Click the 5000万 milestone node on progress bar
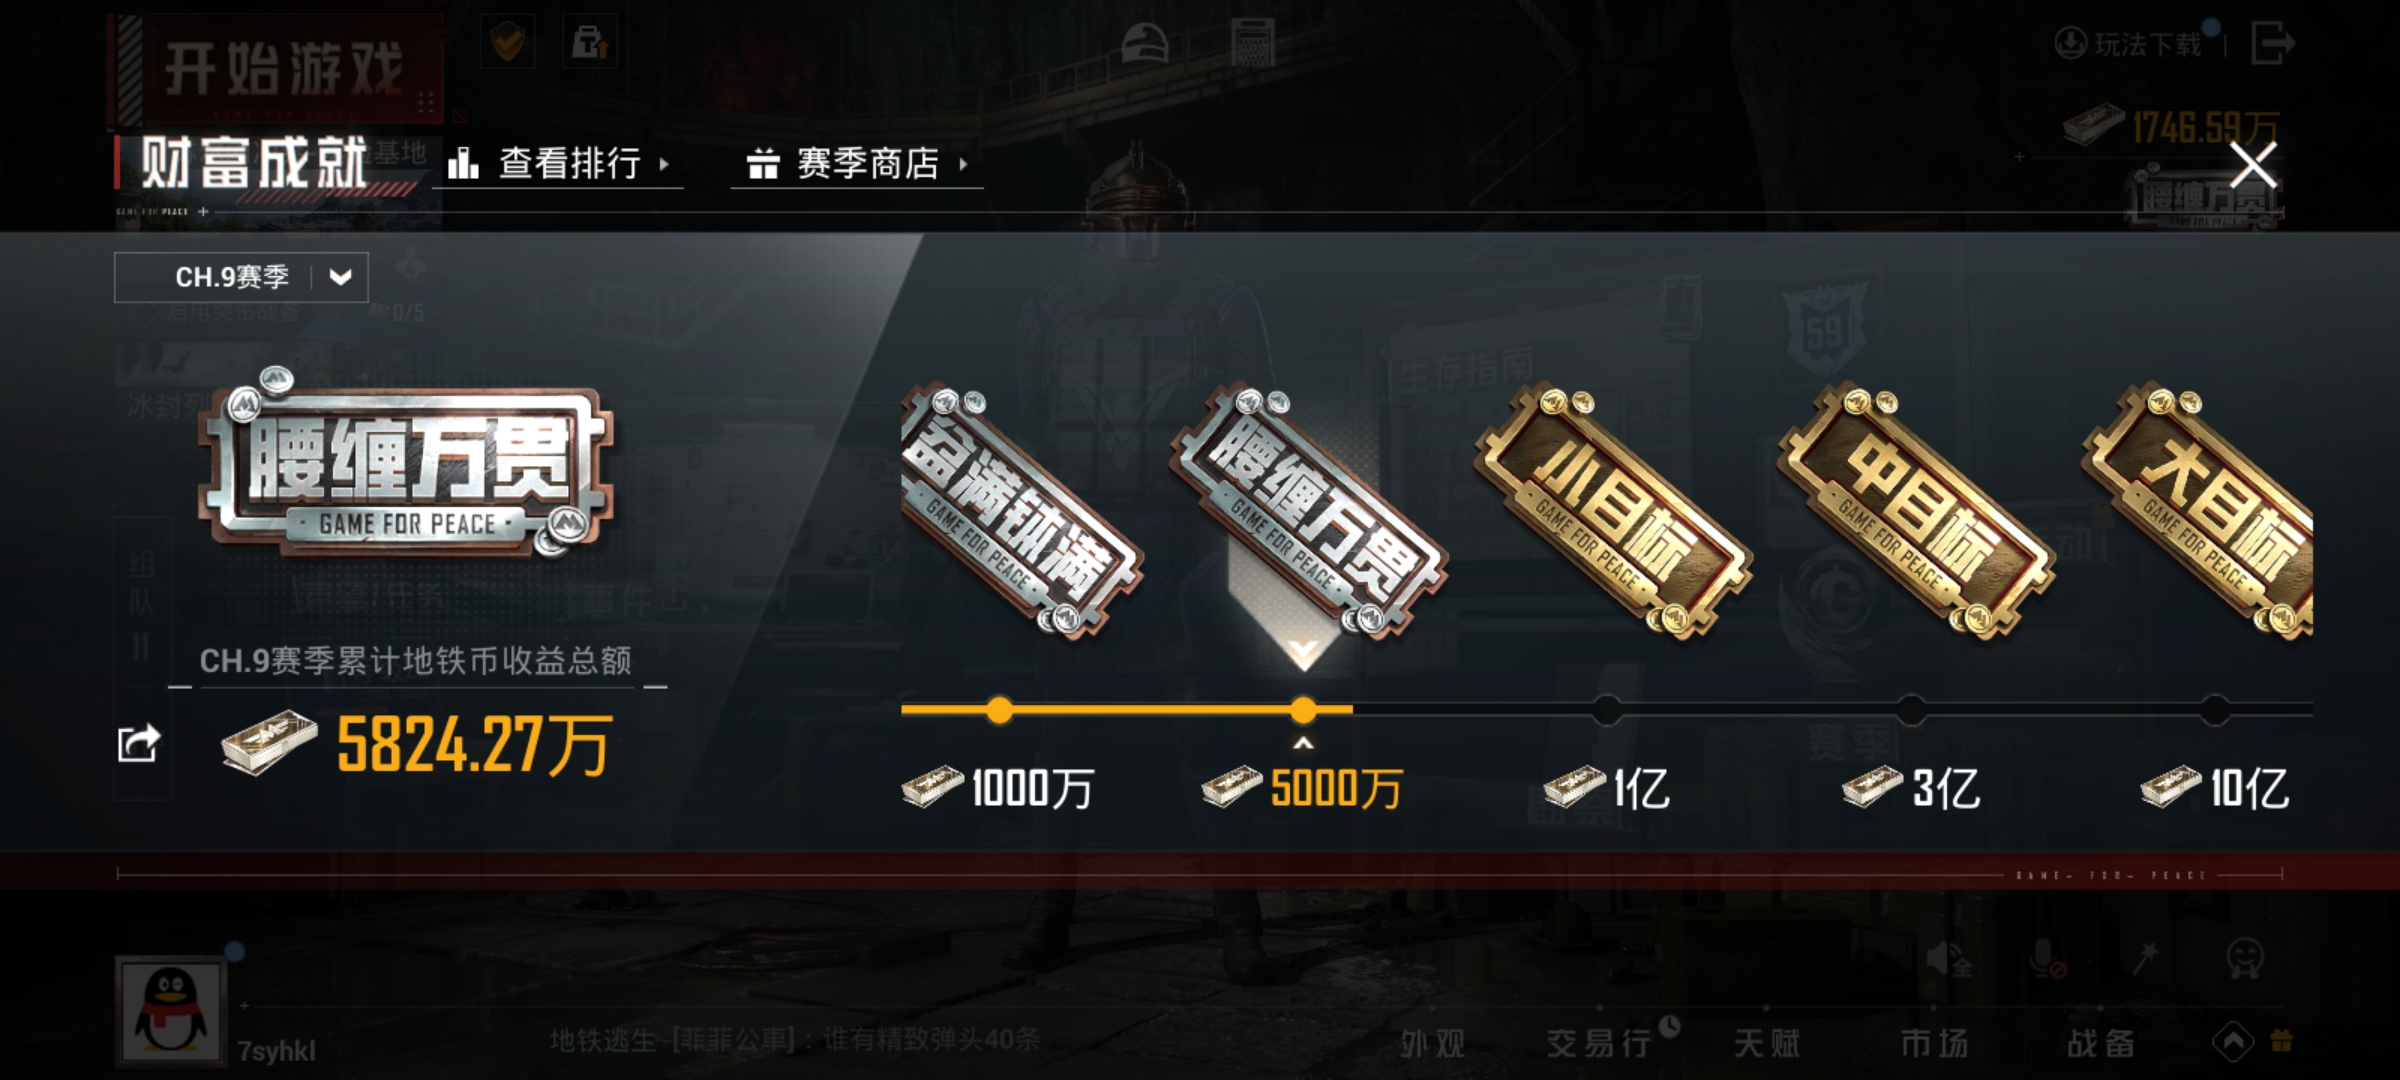 coord(1303,710)
